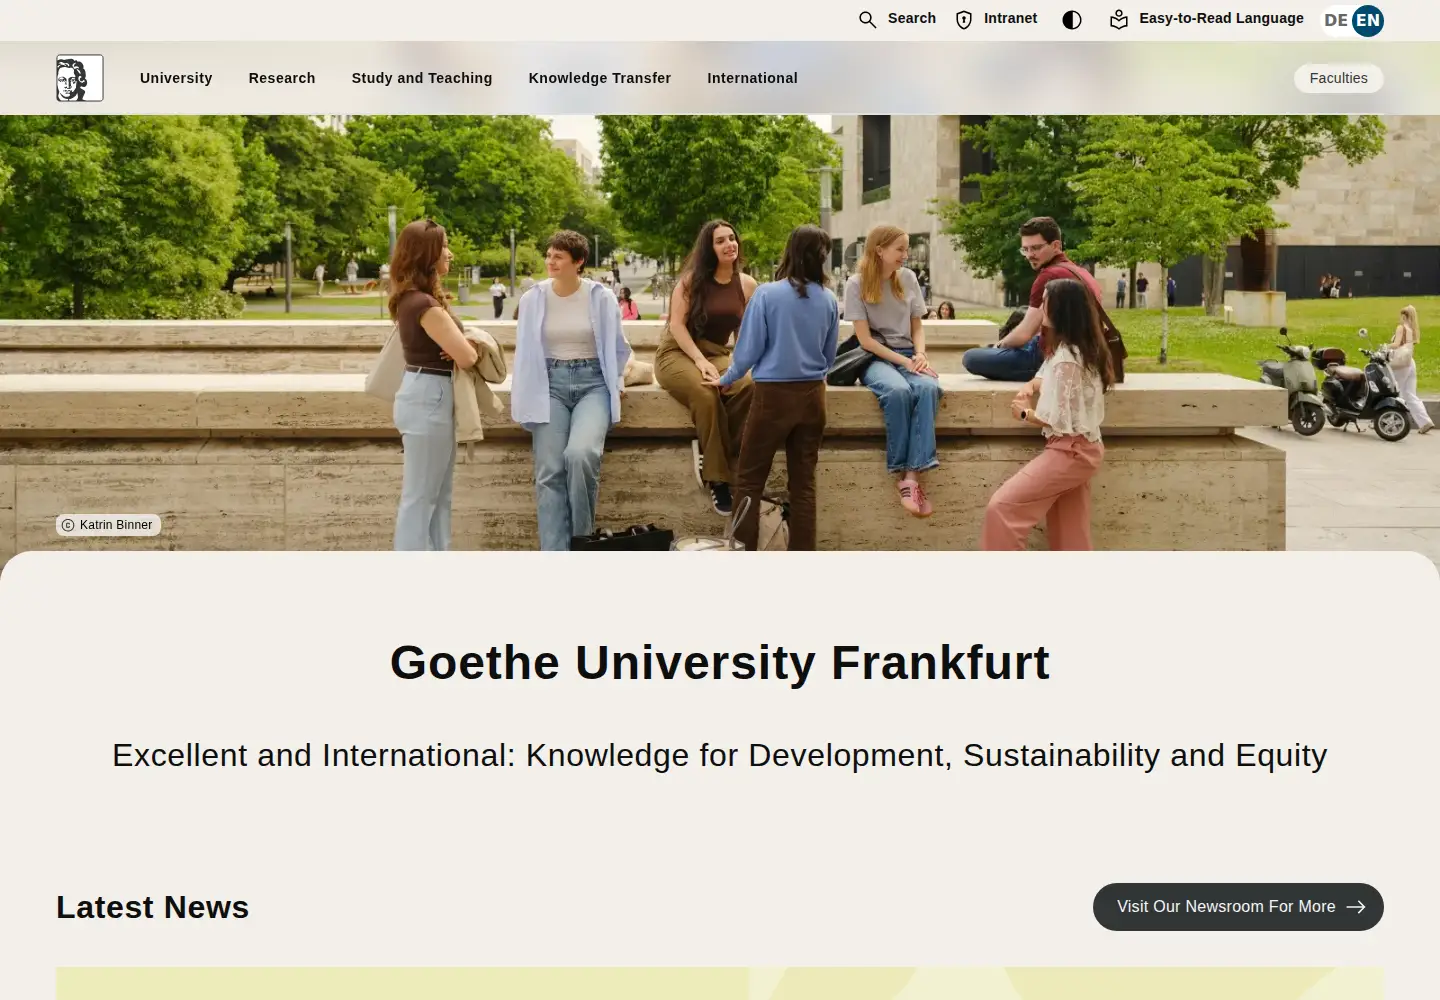Open the Knowledge Transfer menu
The image size is (1440, 1000).
point(600,78)
